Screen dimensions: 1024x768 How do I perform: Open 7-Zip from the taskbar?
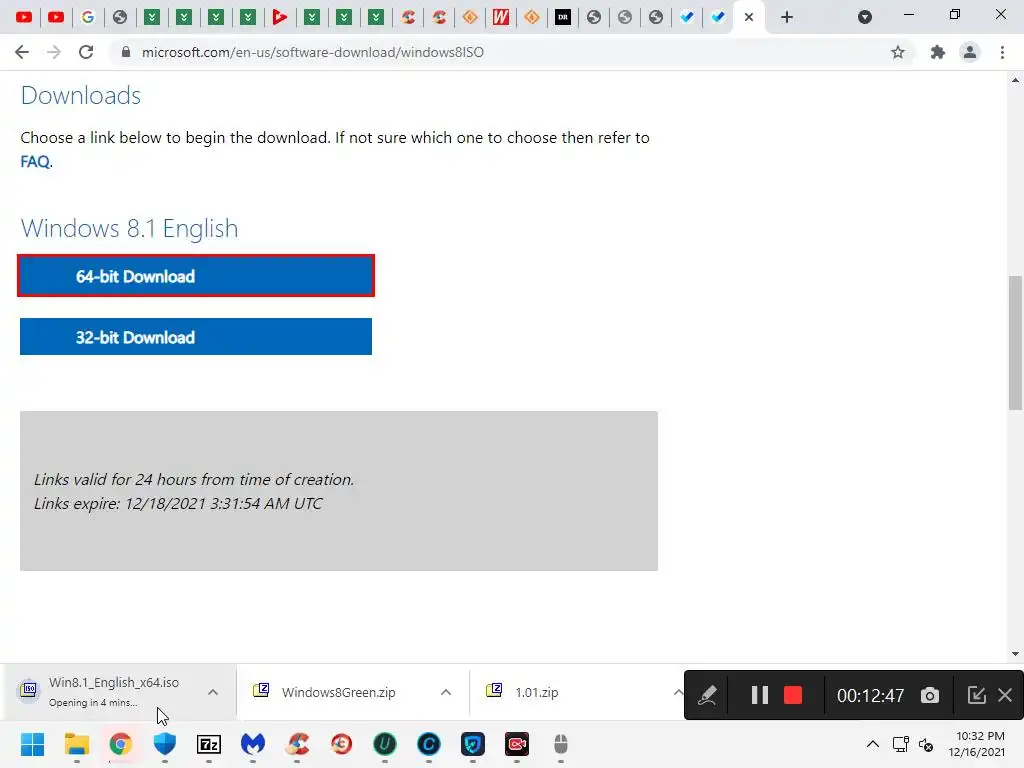(209, 744)
